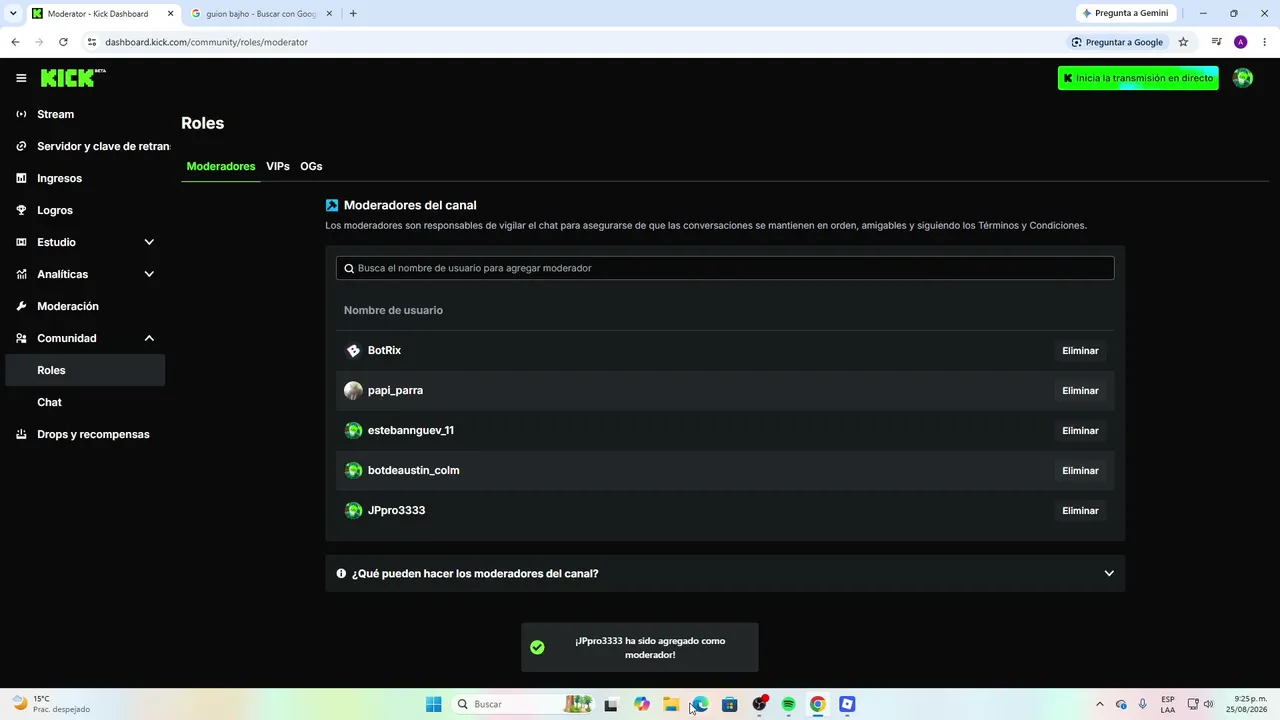Click the Moderación wrench icon
This screenshot has width=1280, height=720.
pyautogui.click(x=21, y=306)
